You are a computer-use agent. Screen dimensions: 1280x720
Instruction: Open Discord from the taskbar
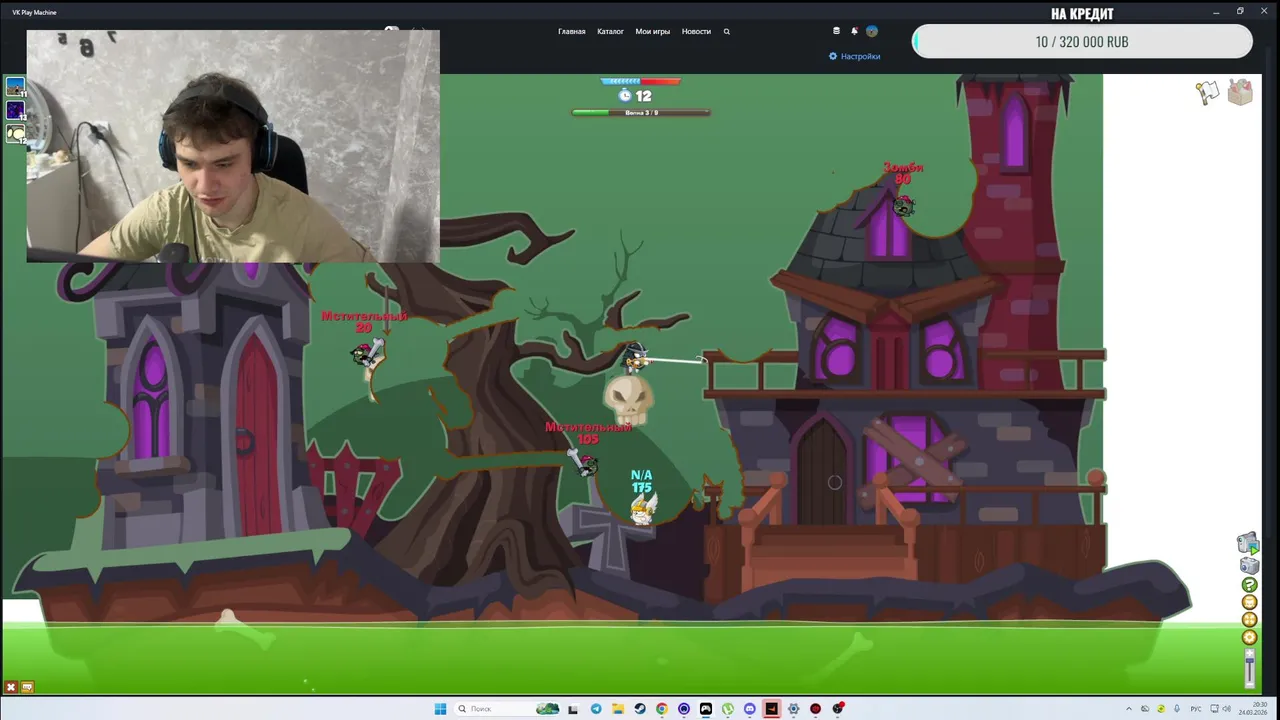[x=750, y=709]
